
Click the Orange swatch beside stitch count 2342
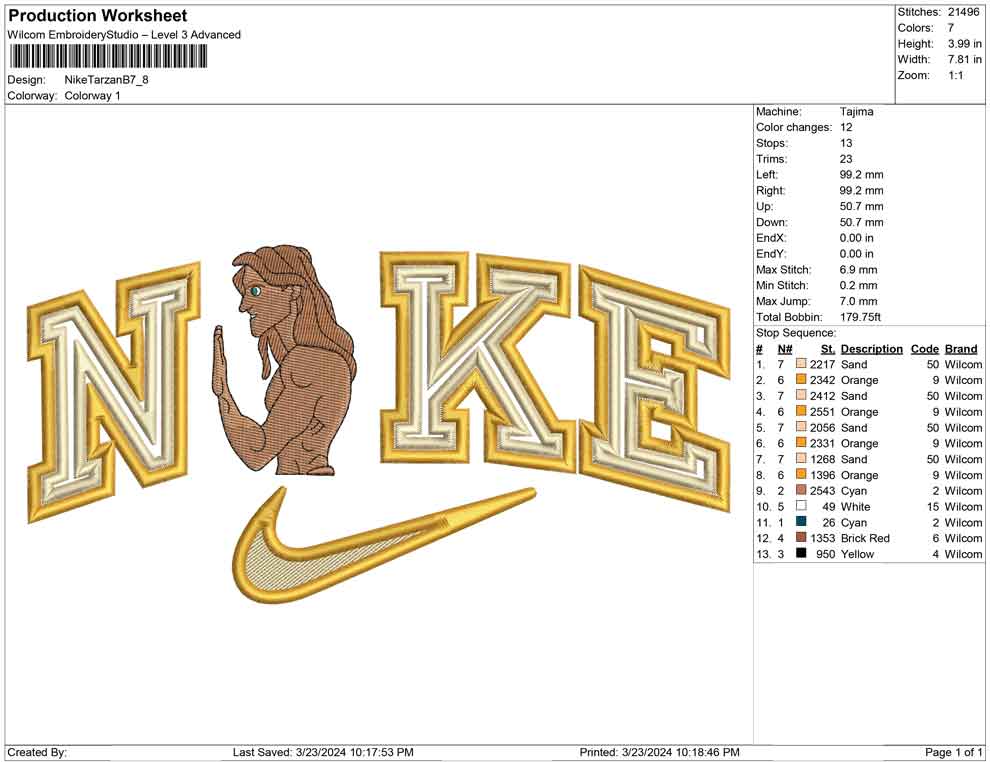pyautogui.click(x=801, y=379)
